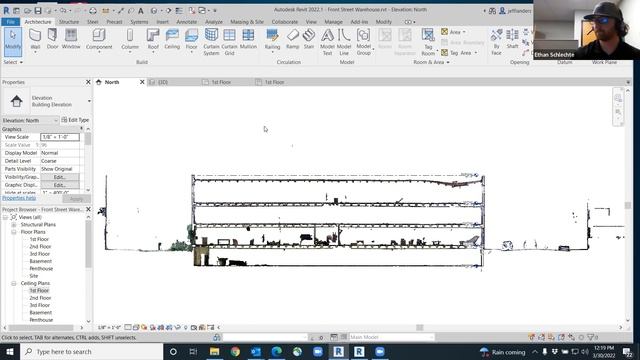Image resolution: width=640 pixels, height=360 pixels.
Task: Select the Ramp tool
Action: [x=292, y=39]
